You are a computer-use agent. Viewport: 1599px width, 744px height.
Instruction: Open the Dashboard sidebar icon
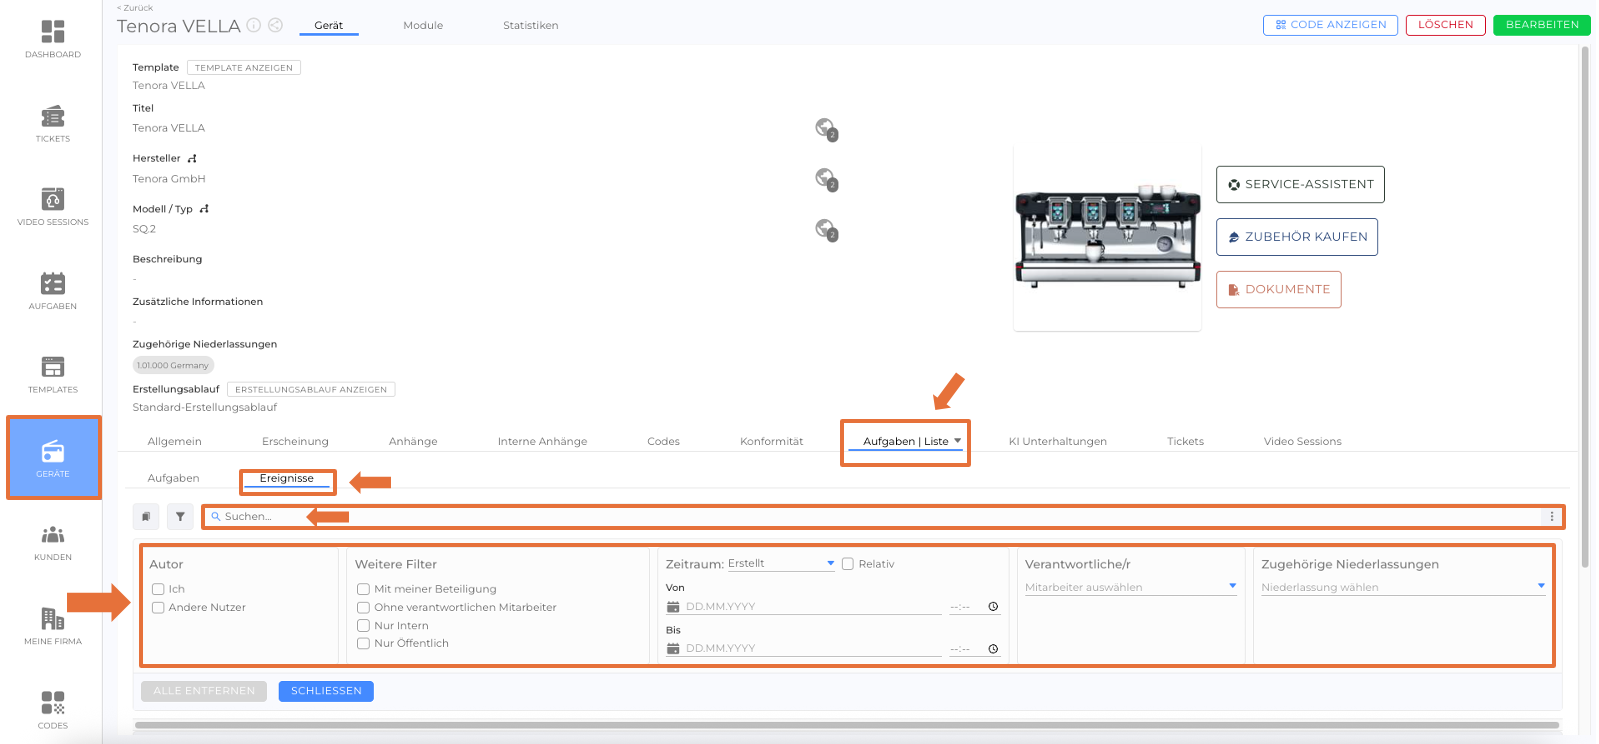click(53, 38)
